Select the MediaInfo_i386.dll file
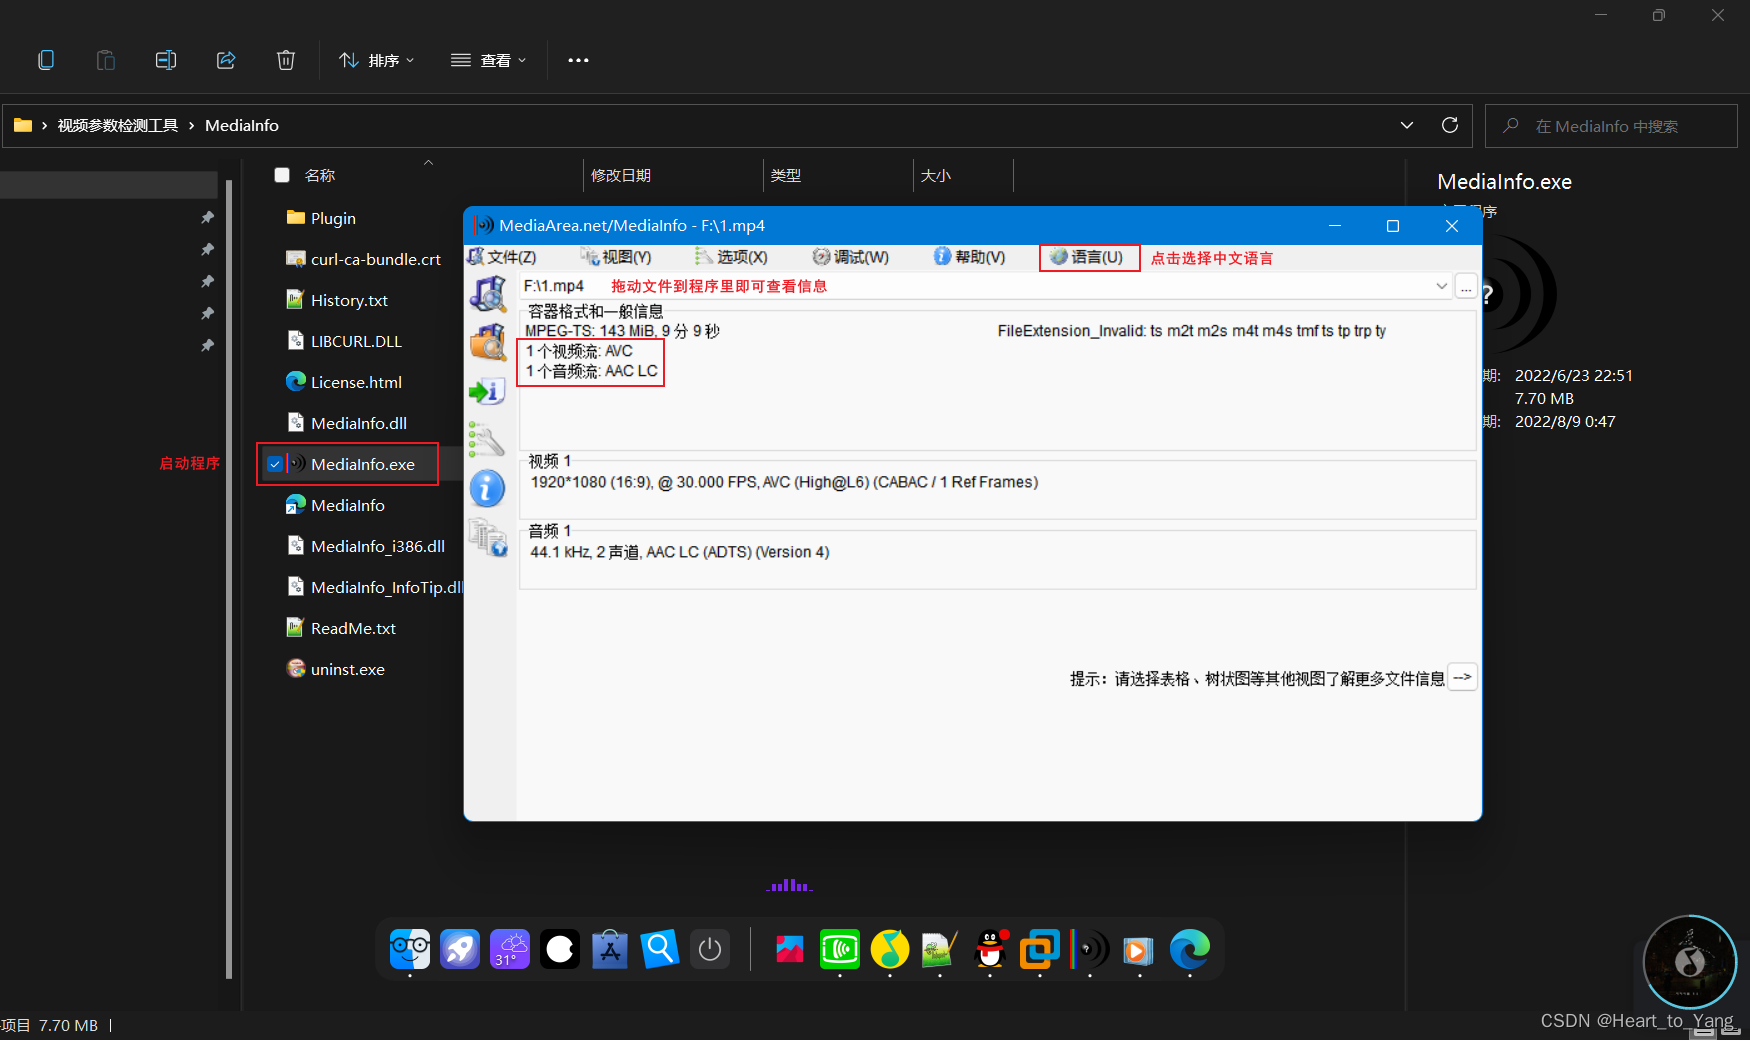 point(366,546)
